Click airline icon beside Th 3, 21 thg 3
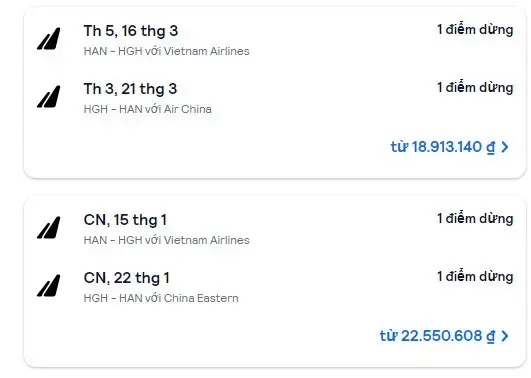 [49, 97]
